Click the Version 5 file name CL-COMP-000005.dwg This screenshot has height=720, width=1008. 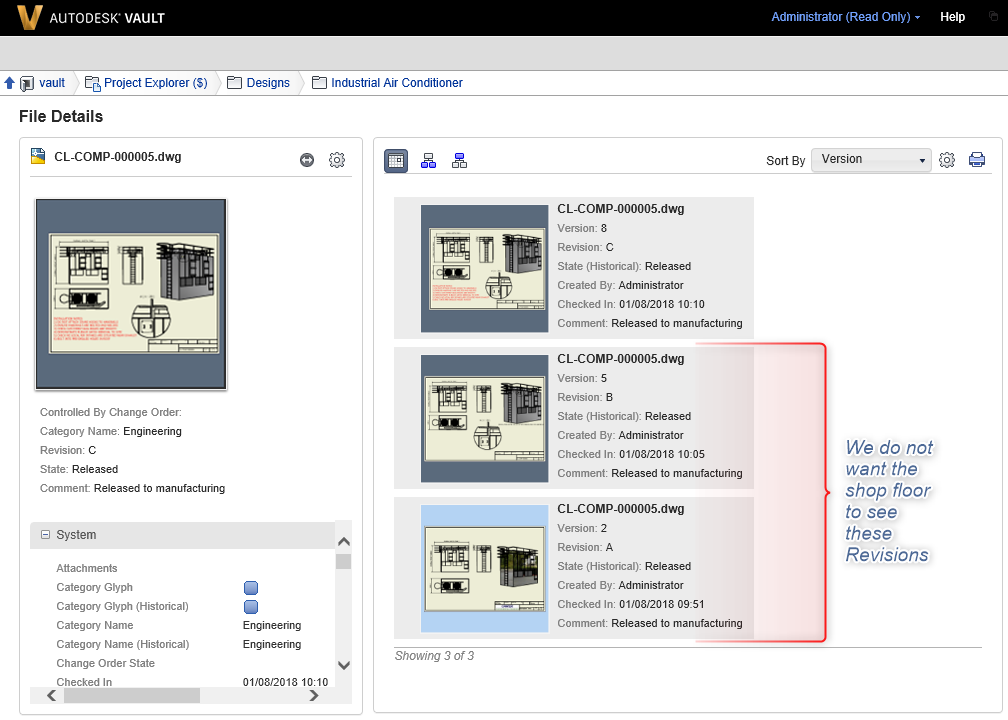point(620,359)
